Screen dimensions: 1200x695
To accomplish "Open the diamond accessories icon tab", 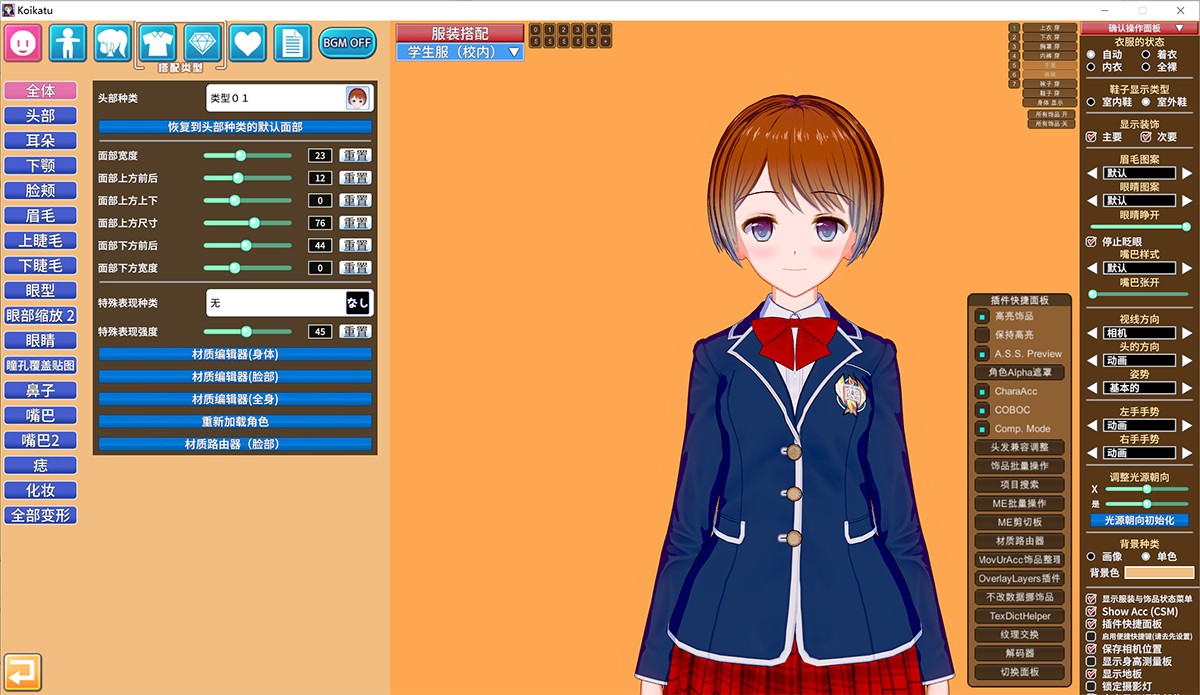I will click(x=203, y=43).
